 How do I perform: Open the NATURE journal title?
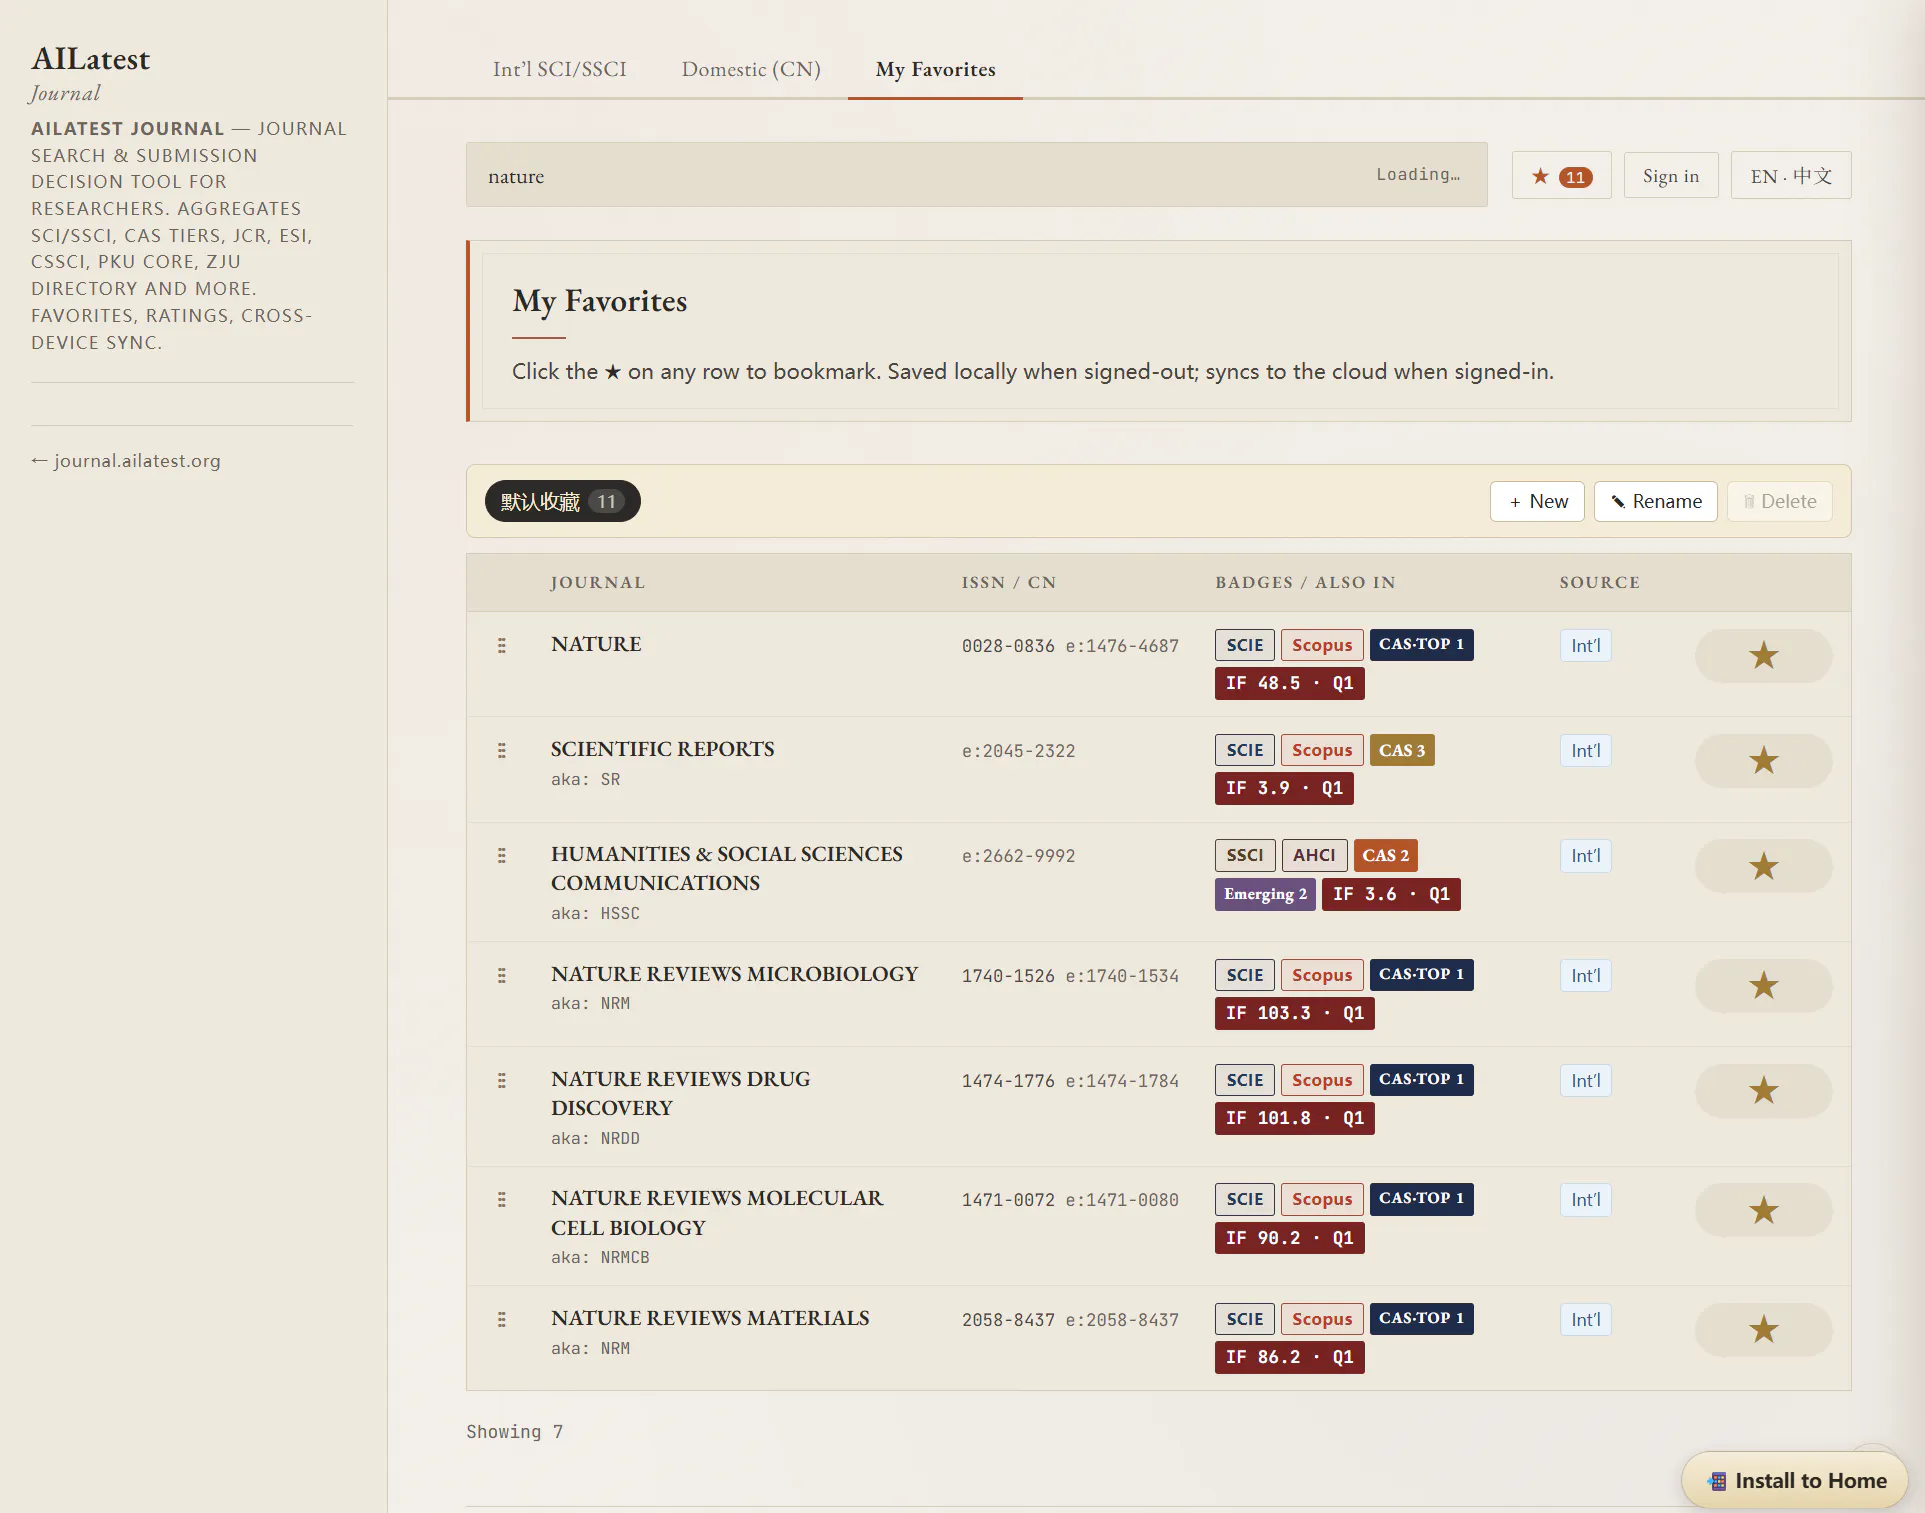pos(596,644)
